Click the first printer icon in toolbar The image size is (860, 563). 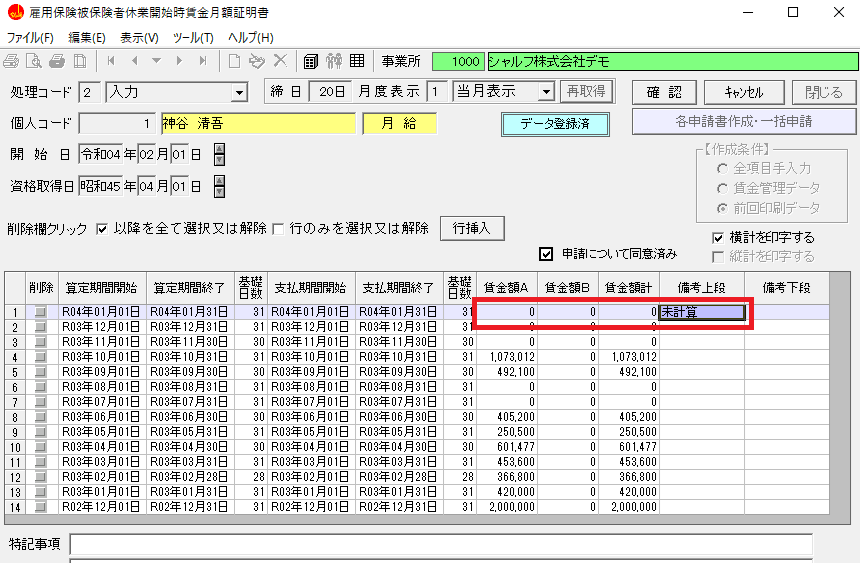pyautogui.click(x=11, y=61)
